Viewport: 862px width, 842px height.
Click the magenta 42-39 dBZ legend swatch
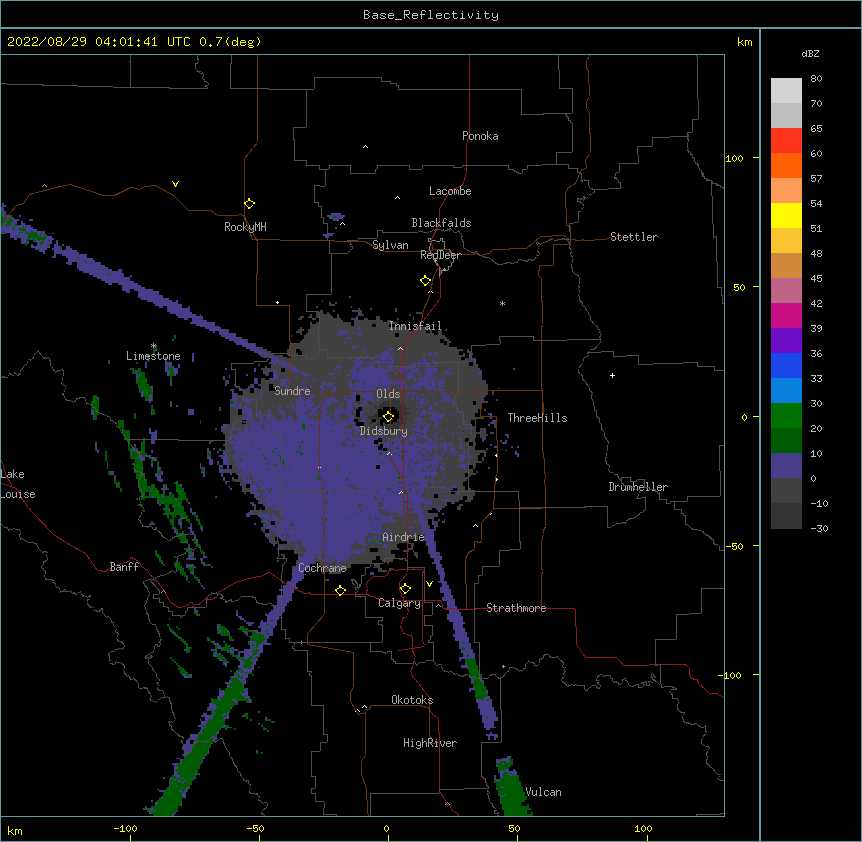tap(786, 316)
